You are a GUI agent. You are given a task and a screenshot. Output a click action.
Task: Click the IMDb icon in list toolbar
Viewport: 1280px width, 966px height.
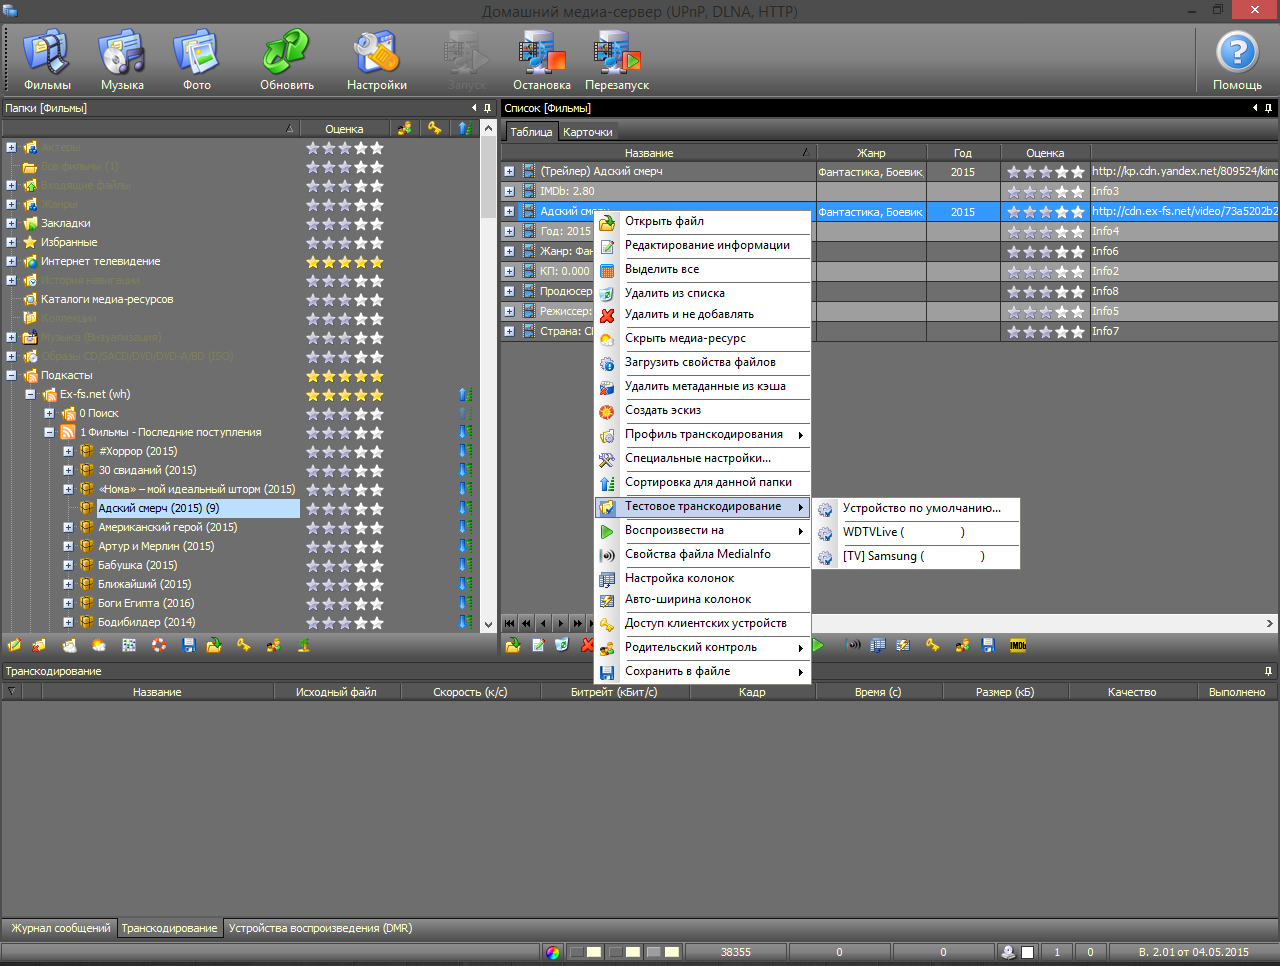(x=1018, y=646)
